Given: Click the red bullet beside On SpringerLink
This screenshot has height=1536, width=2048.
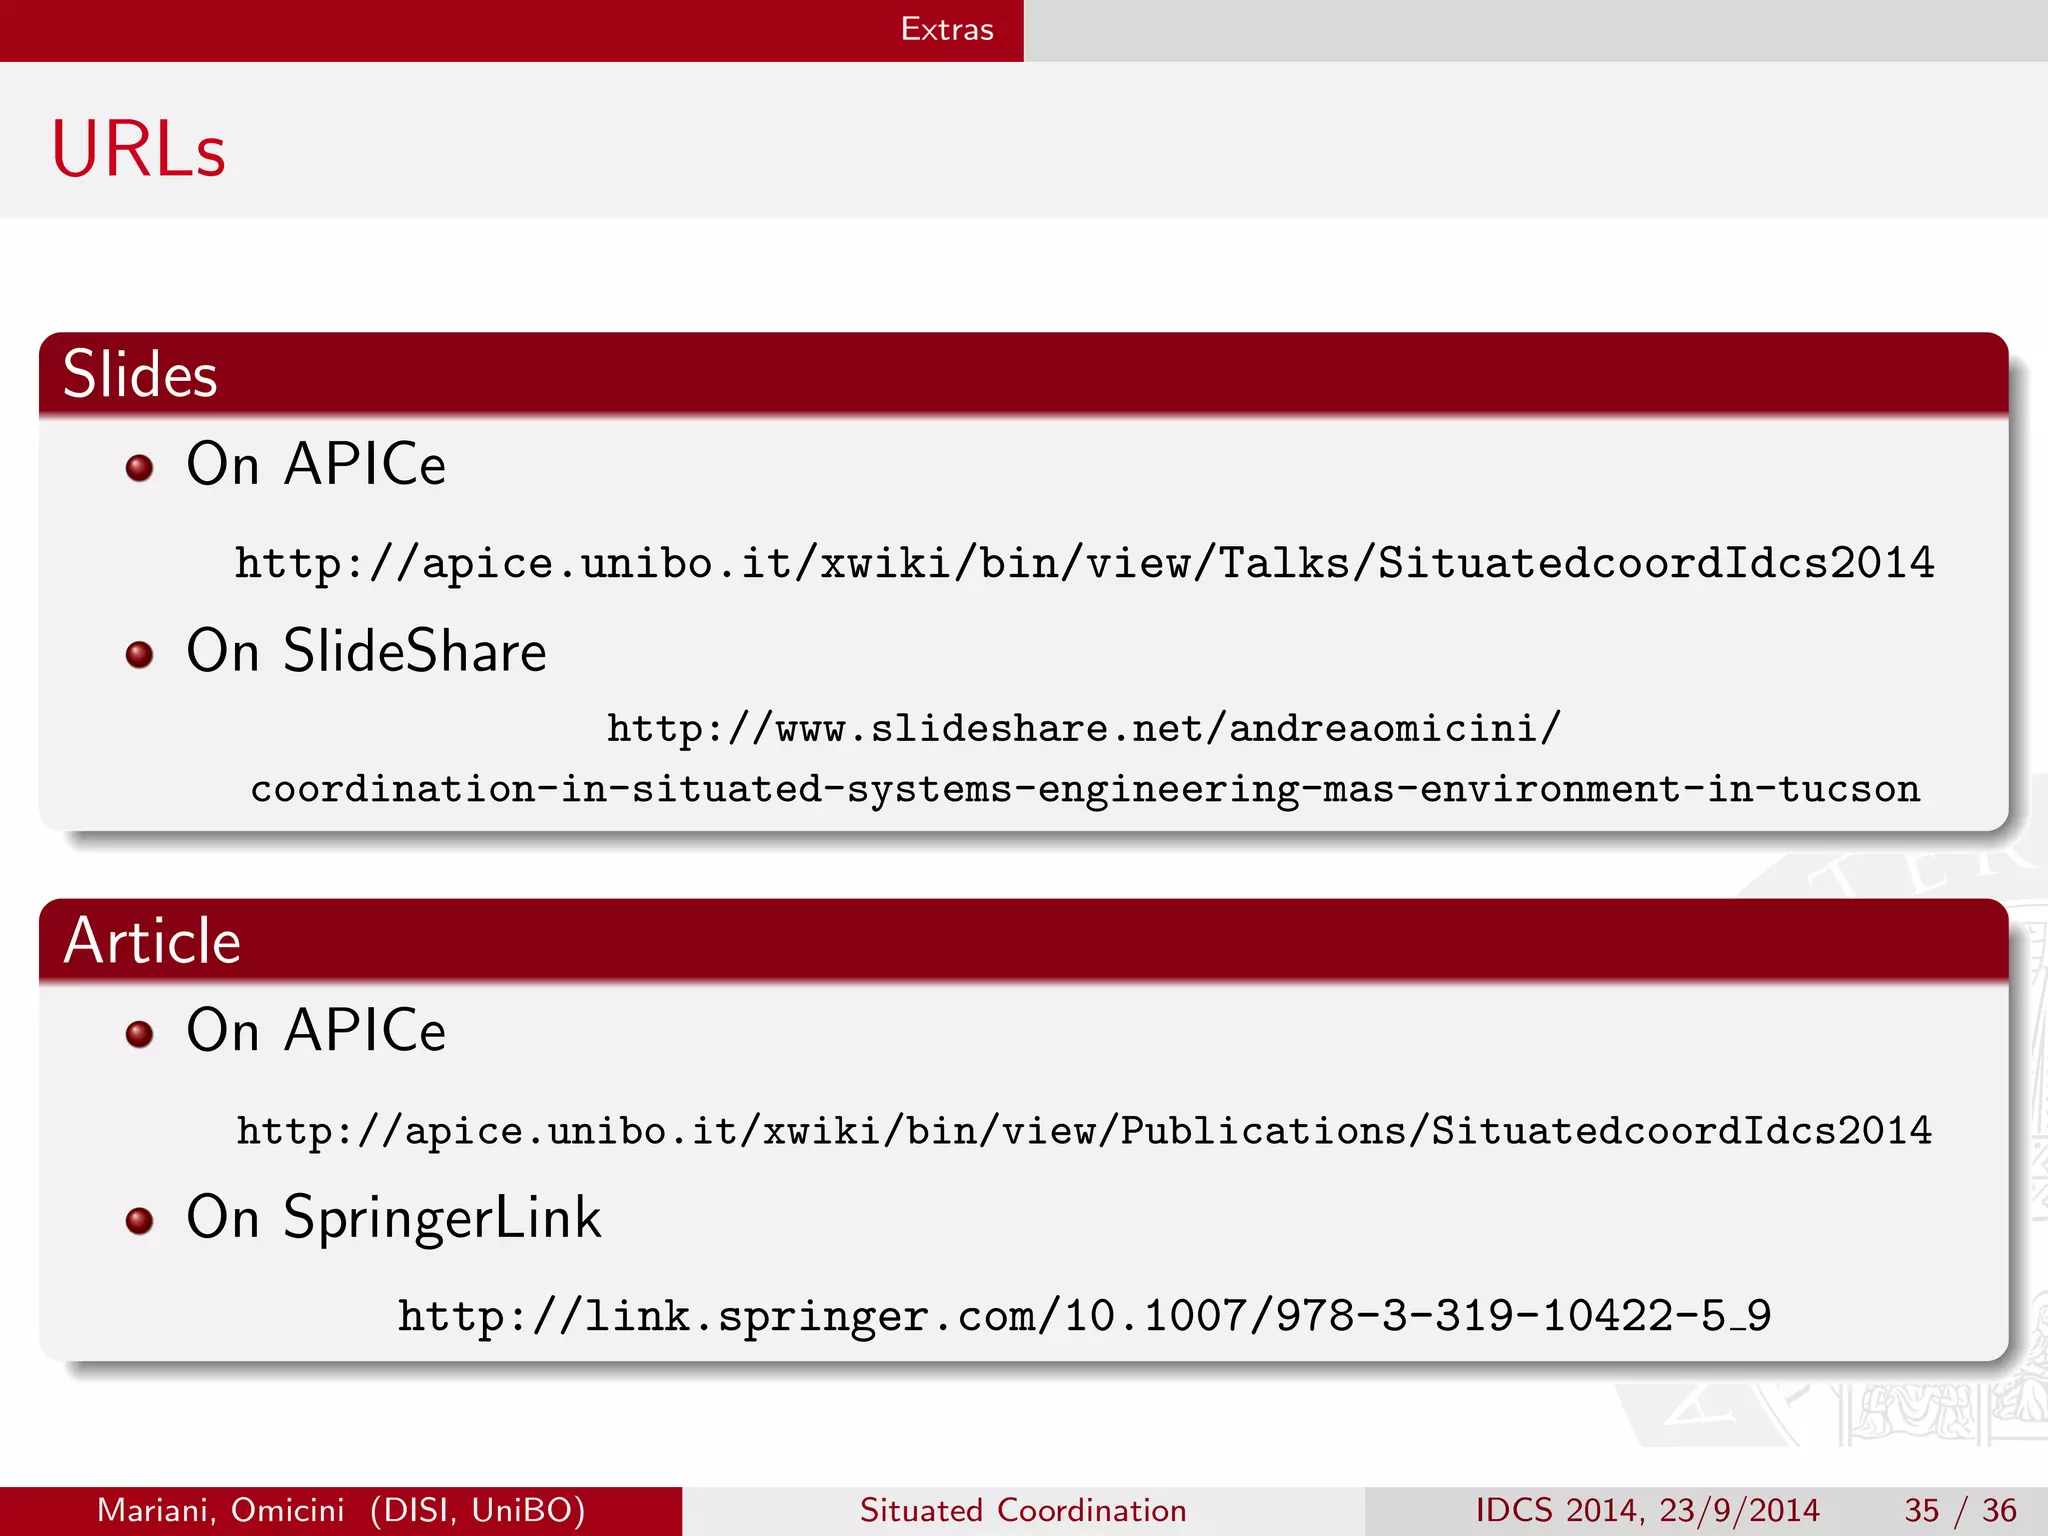Looking at the screenshot, I should coord(140,1220).
